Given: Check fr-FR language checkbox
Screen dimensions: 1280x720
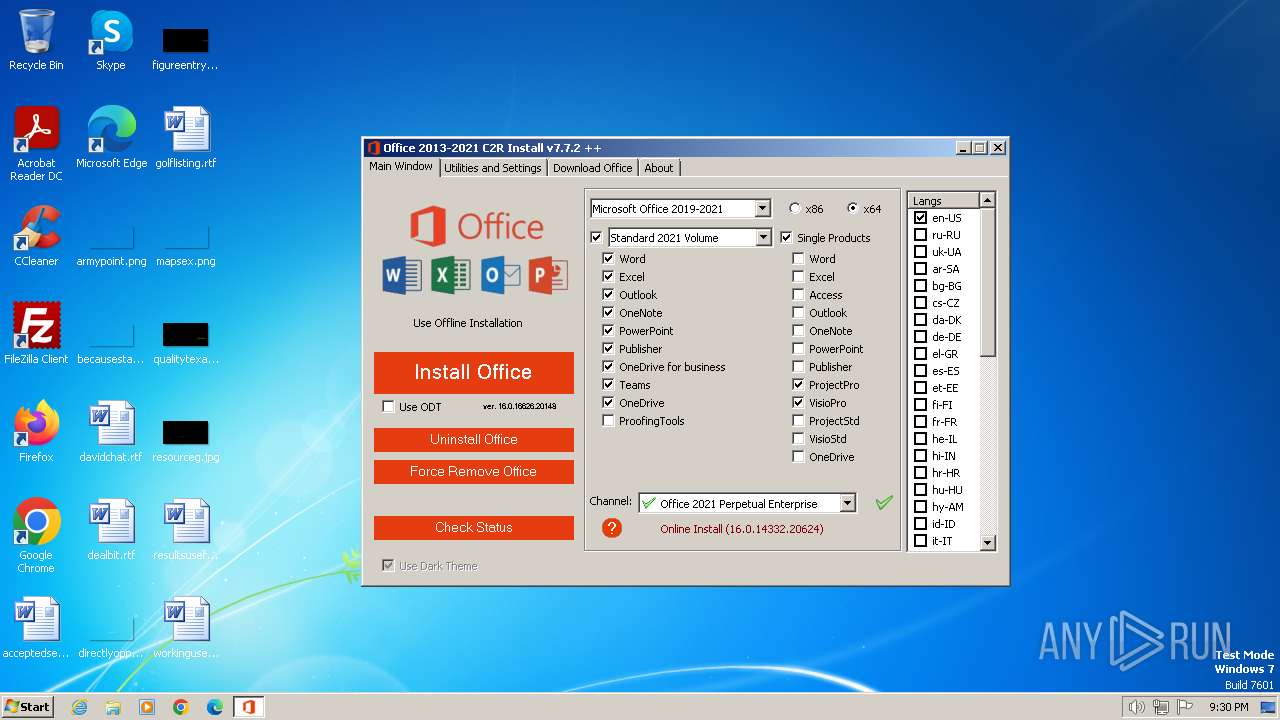Looking at the screenshot, I should point(920,422).
